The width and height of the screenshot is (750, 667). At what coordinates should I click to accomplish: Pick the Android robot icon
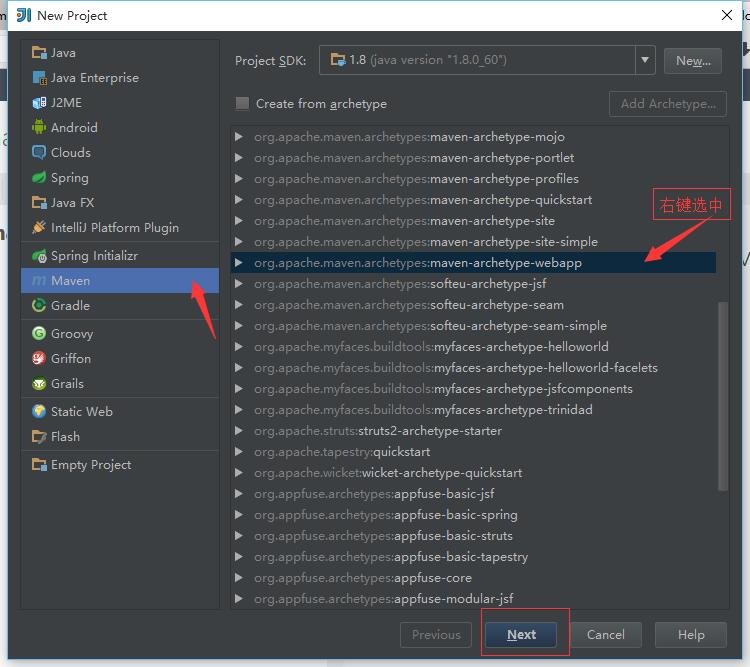(x=39, y=127)
